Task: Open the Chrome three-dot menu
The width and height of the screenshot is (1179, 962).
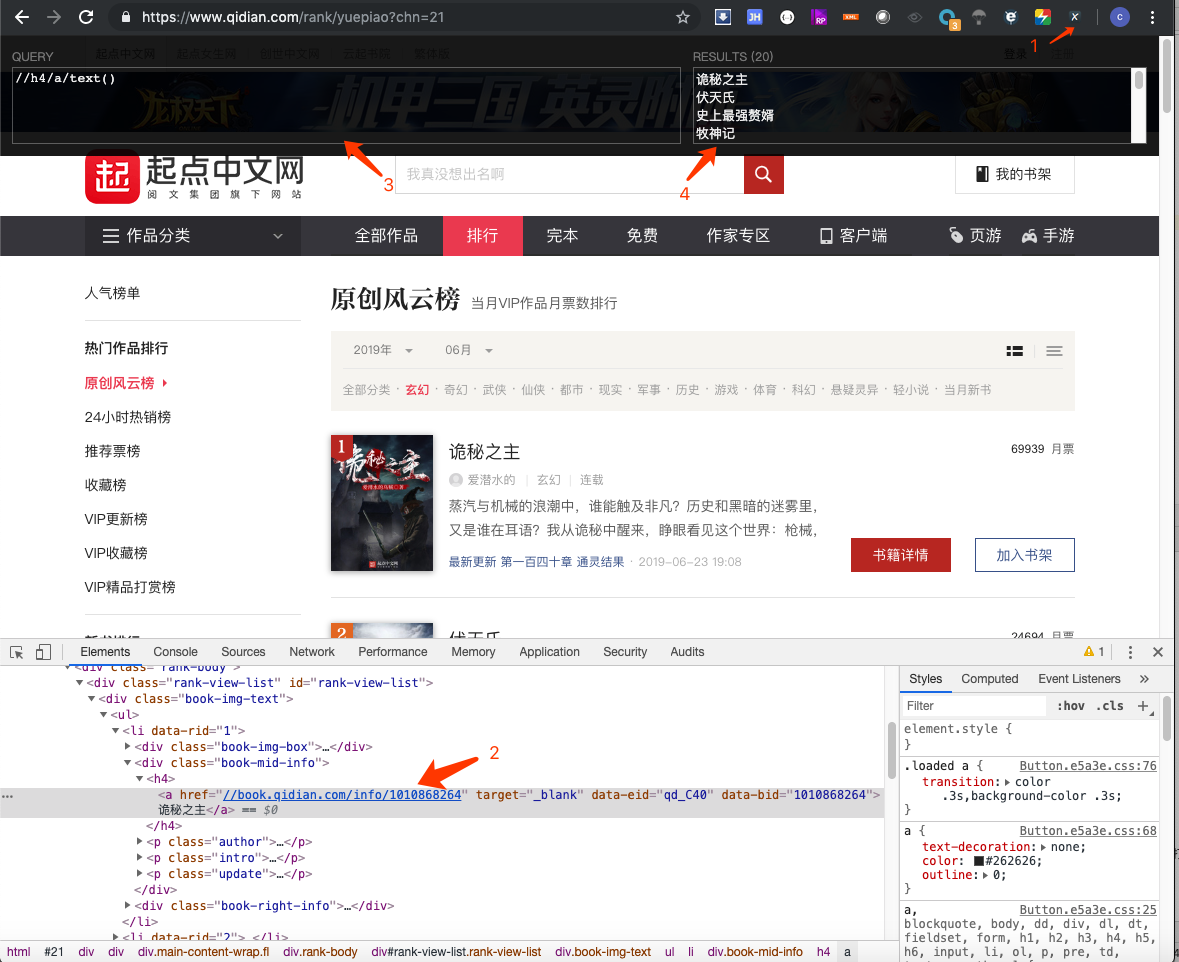Action: [1152, 17]
